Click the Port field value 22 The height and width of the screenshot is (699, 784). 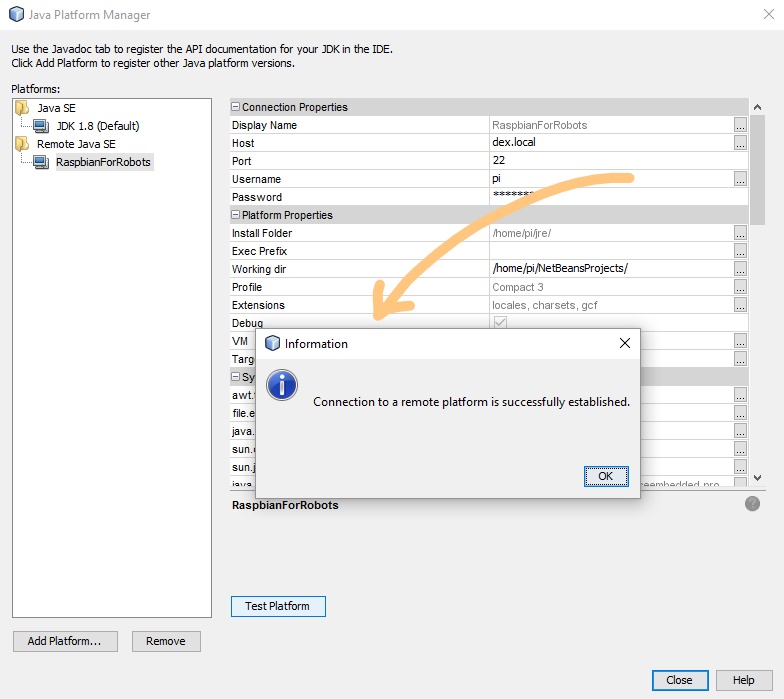tap(618, 160)
